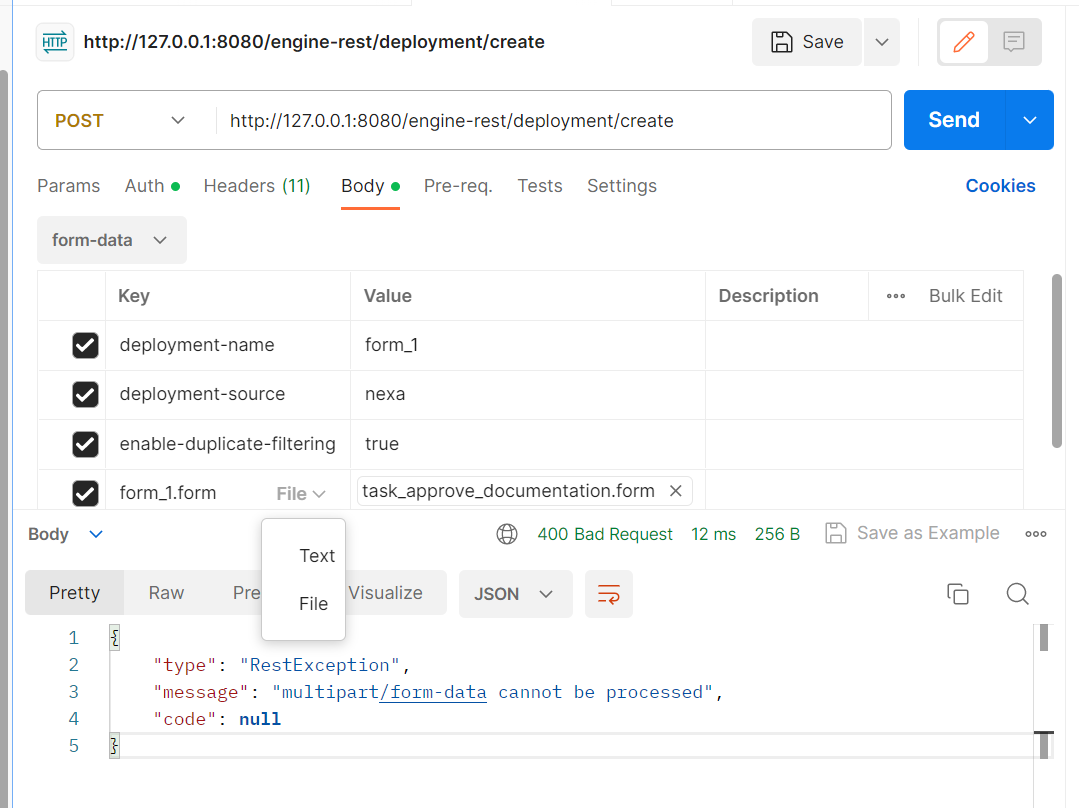This screenshot has height=808, width=1079.
Task: Open the POST method dropdown
Action: coord(120,119)
